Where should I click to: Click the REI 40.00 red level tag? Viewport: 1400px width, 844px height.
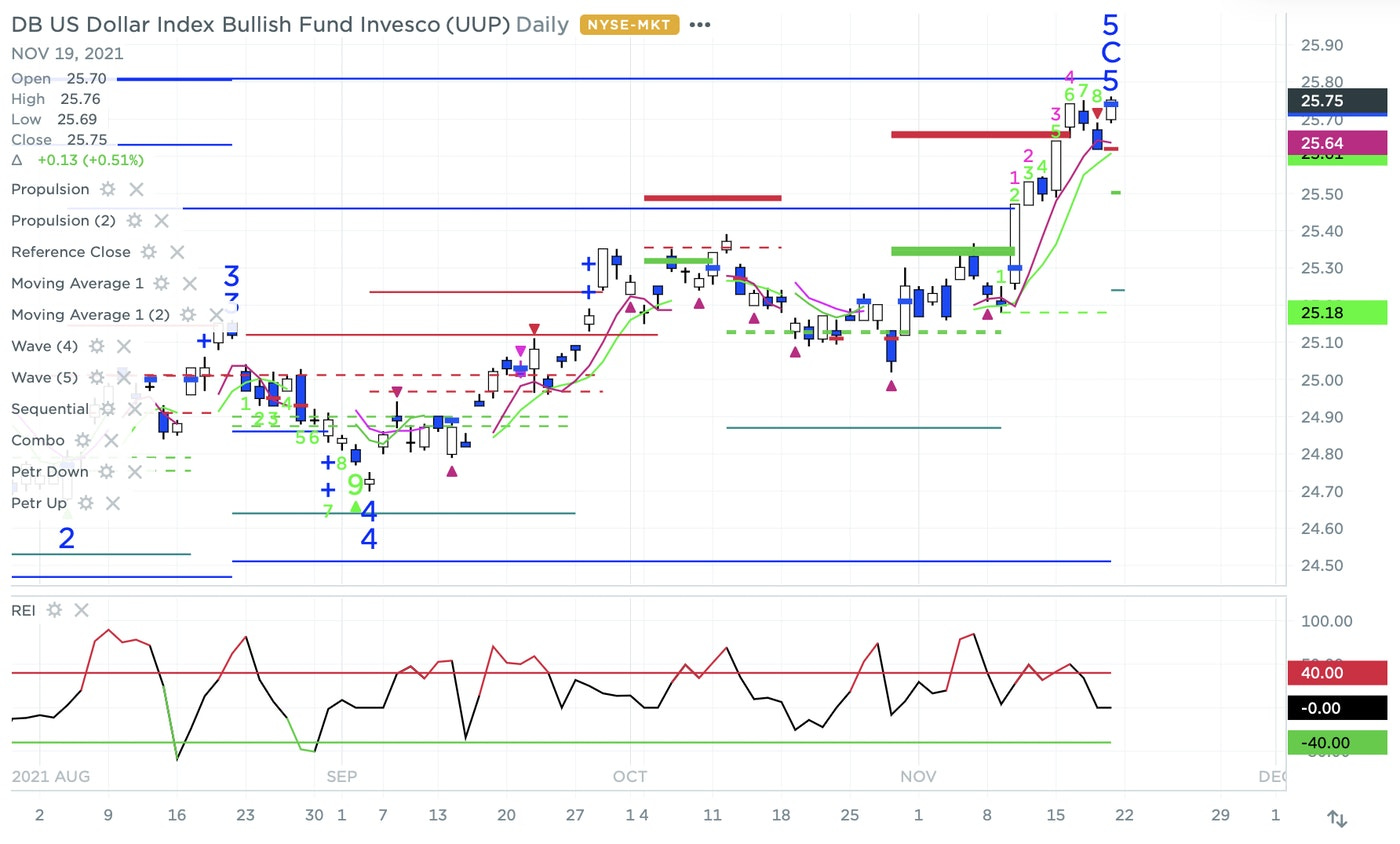[x=1337, y=673]
